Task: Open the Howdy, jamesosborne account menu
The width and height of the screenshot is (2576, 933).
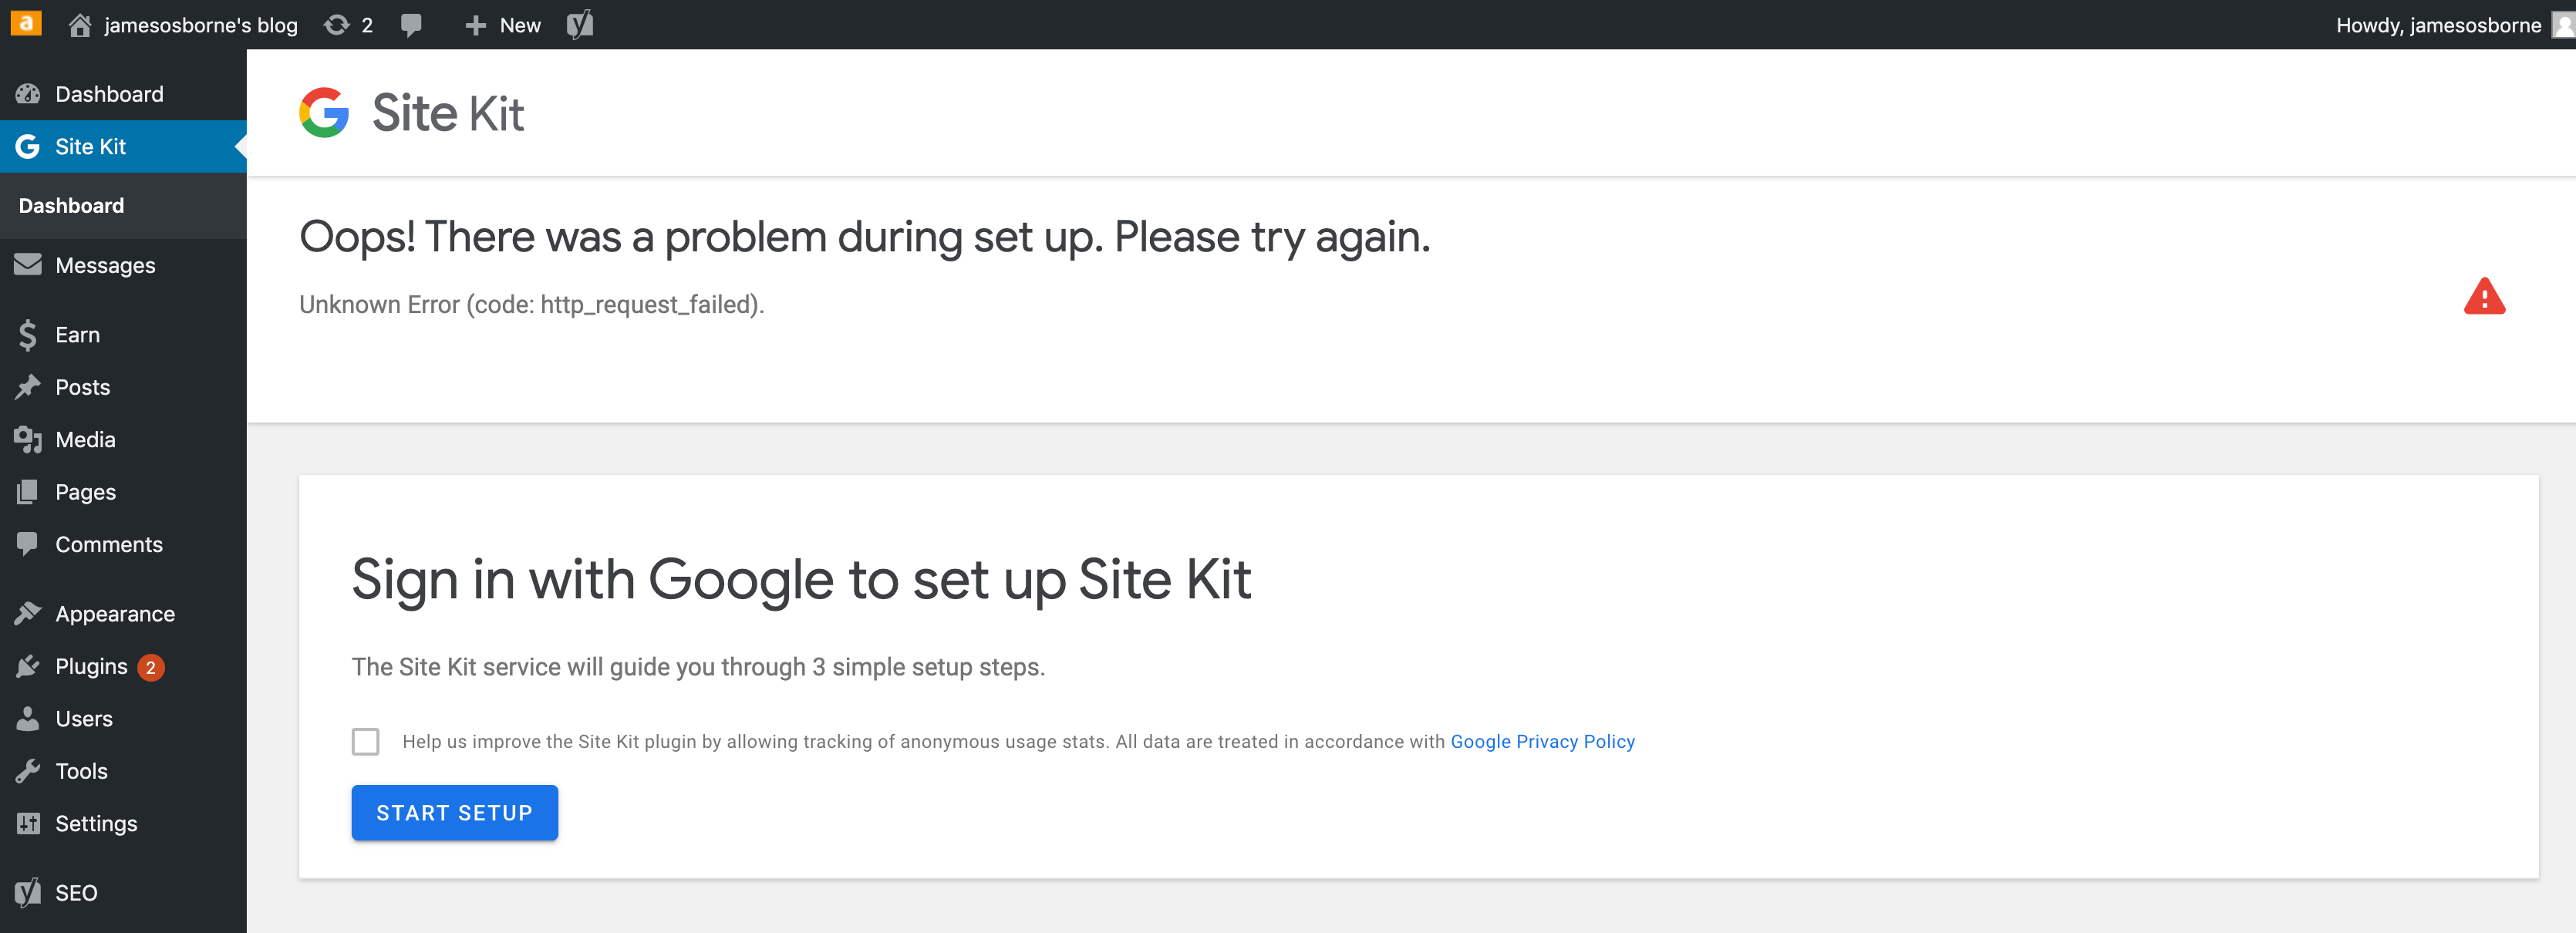Action: tap(2454, 25)
